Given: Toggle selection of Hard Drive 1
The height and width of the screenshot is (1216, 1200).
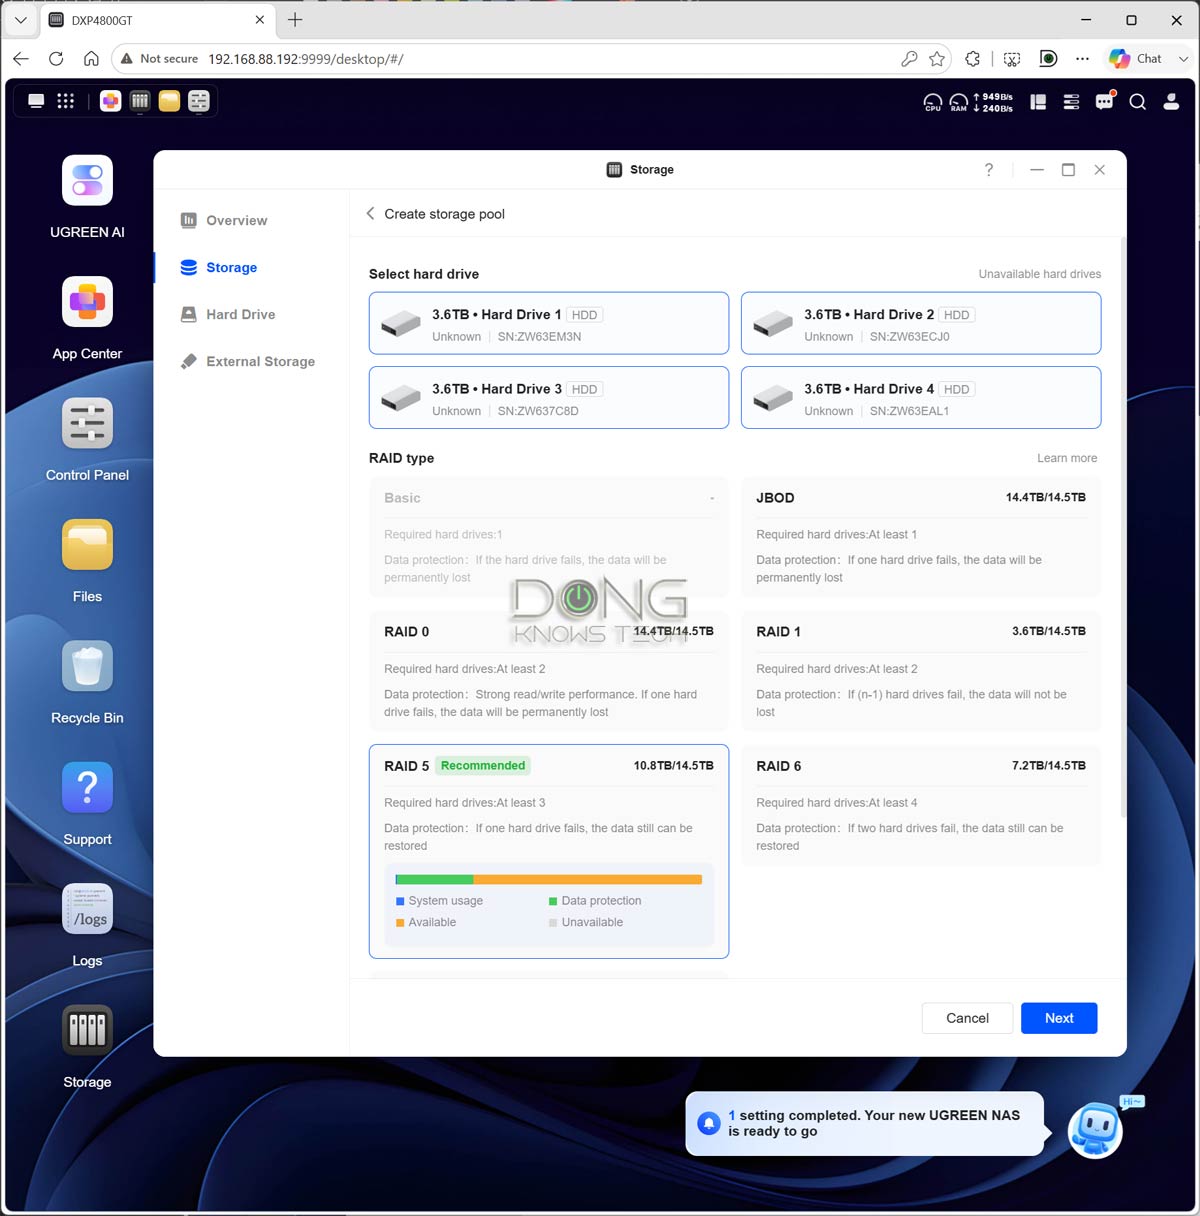Looking at the screenshot, I should pyautogui.click(x=549, y=323).
